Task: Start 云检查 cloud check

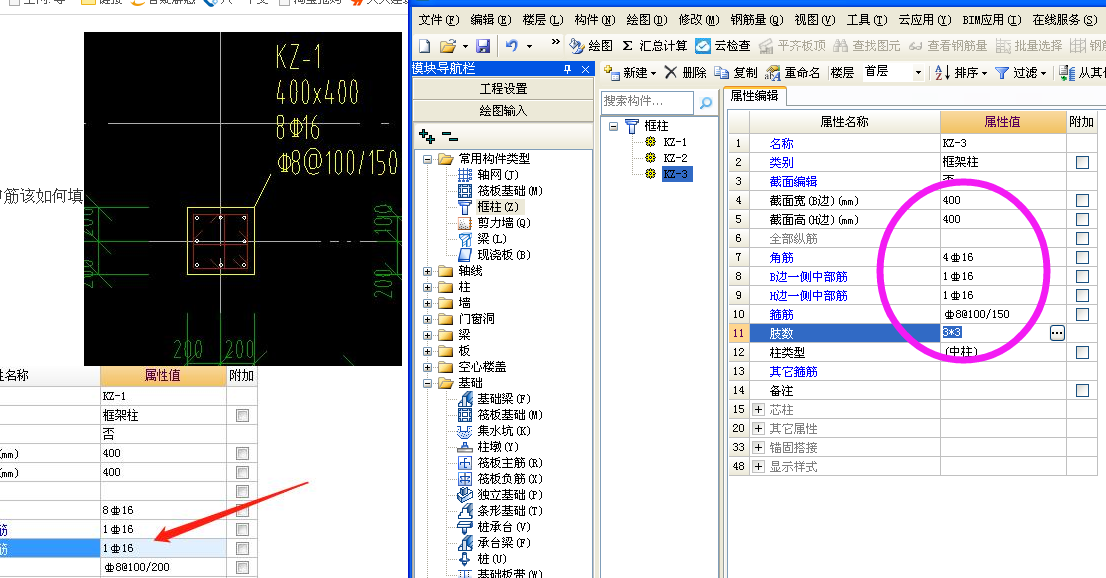Action: [722, 46]
